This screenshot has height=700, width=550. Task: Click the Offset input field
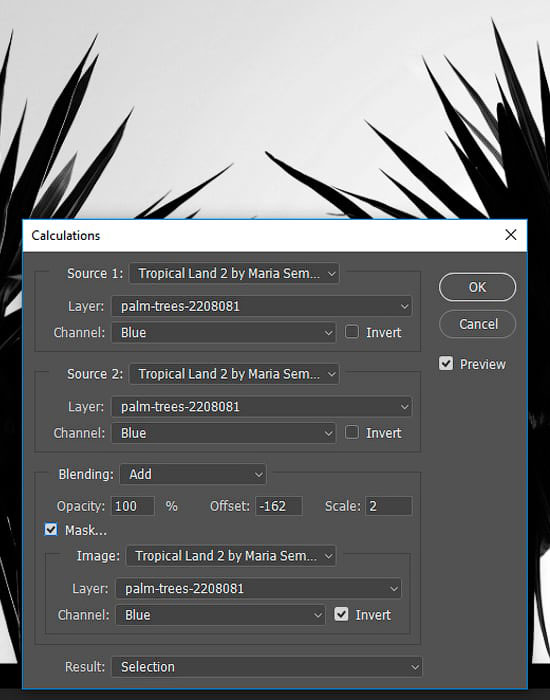click(279, 506)
